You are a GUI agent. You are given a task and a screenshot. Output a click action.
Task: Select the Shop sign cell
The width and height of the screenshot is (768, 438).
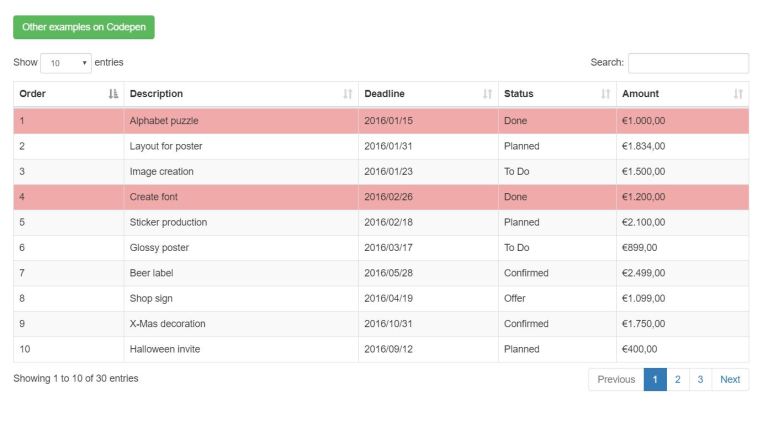(x=241, y=298)
